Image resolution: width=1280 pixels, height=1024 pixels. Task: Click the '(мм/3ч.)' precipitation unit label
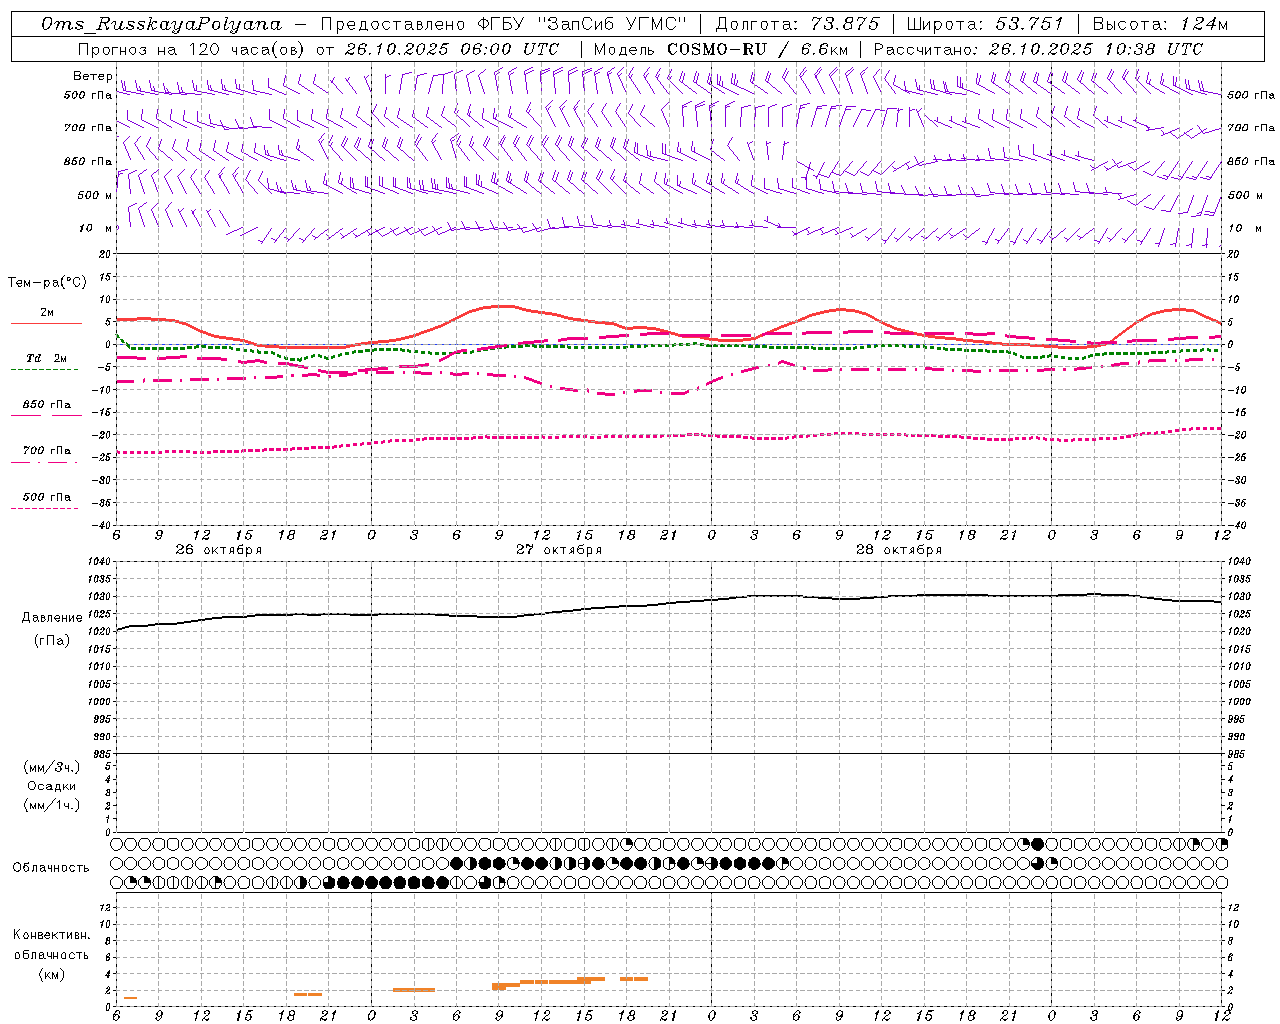(x=52, y=767)
